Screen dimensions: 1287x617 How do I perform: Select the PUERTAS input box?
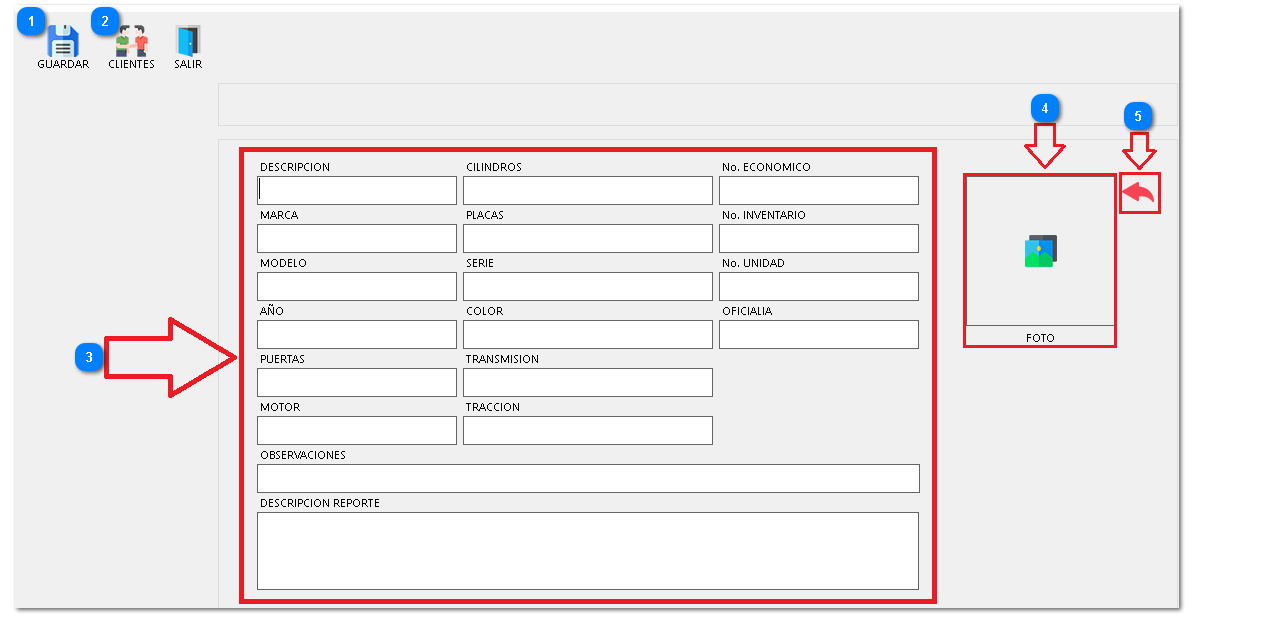(357, 382)
